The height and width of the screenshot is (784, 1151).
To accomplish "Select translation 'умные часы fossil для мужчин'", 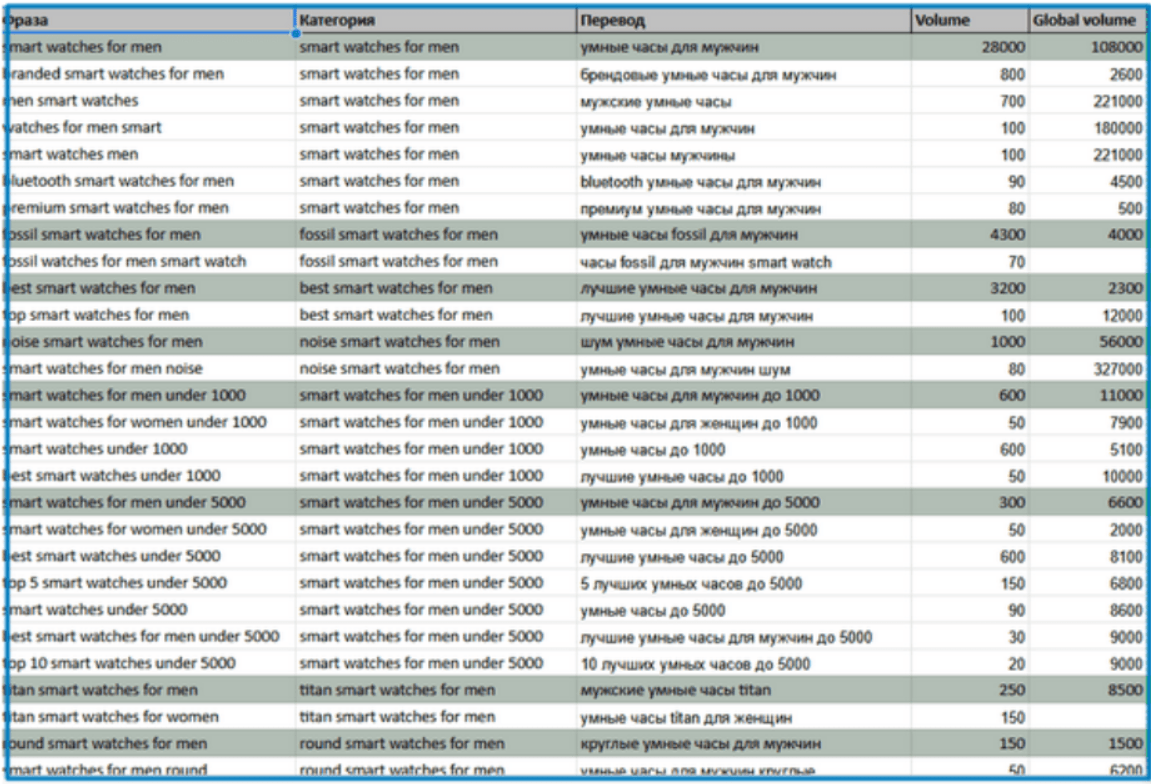I will (x=744, y=235).
